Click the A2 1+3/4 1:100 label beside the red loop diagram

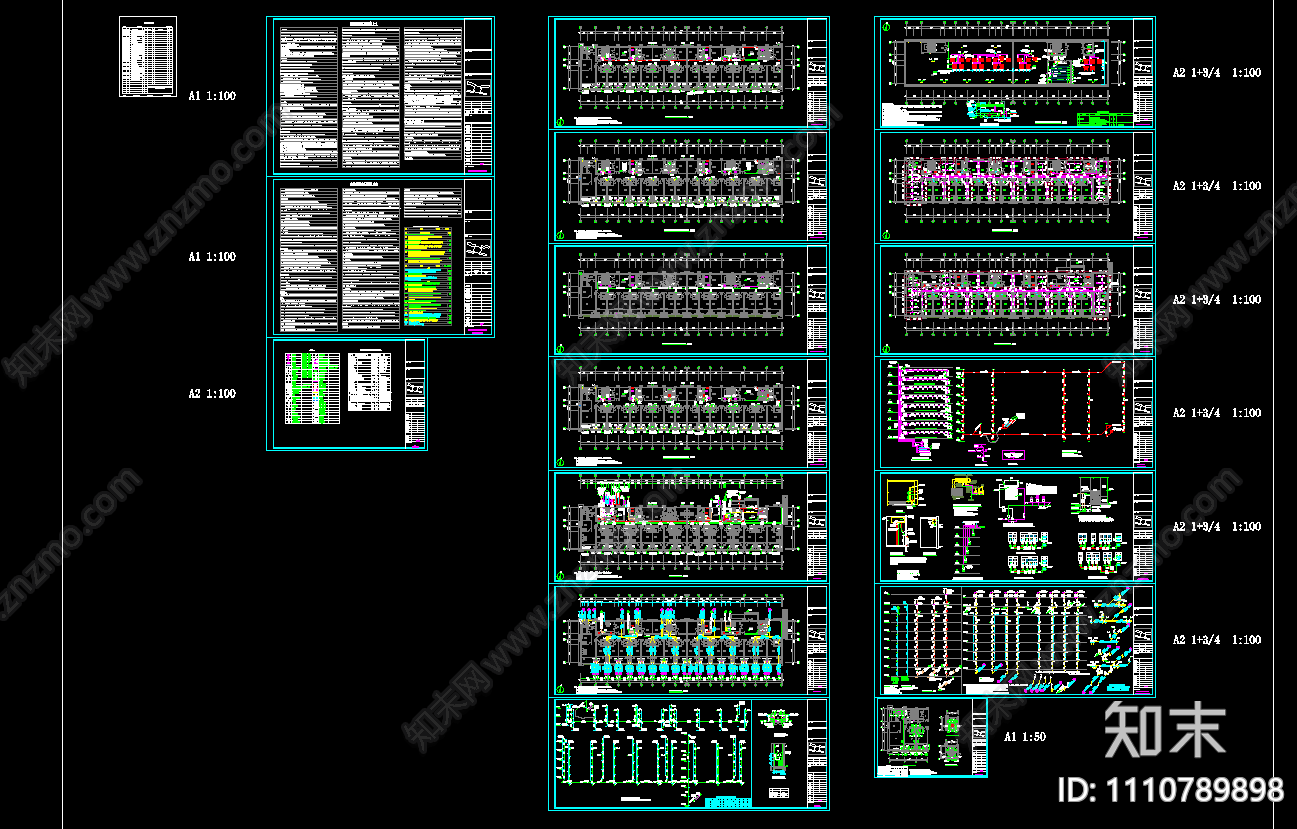pyautogui.click(x=1217, y=413)
